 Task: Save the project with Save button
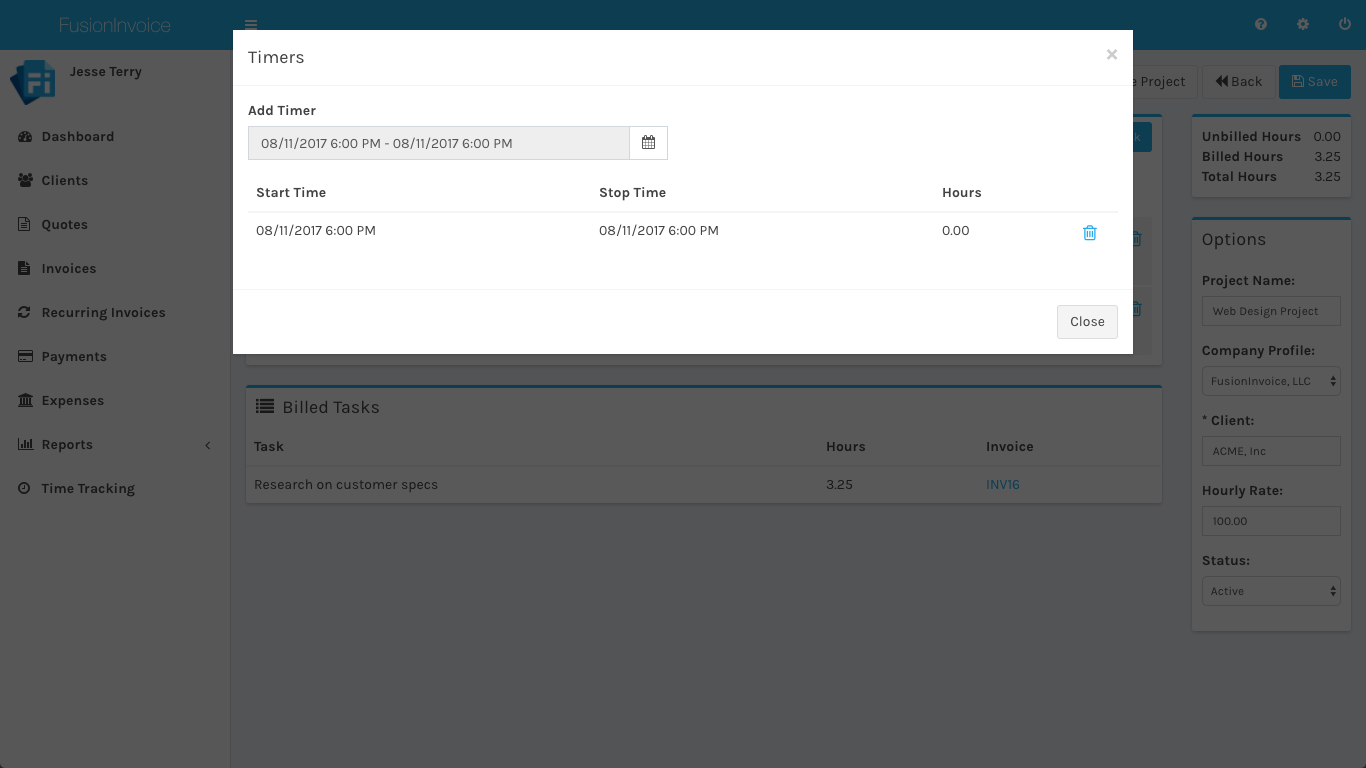coord(1314,82)
